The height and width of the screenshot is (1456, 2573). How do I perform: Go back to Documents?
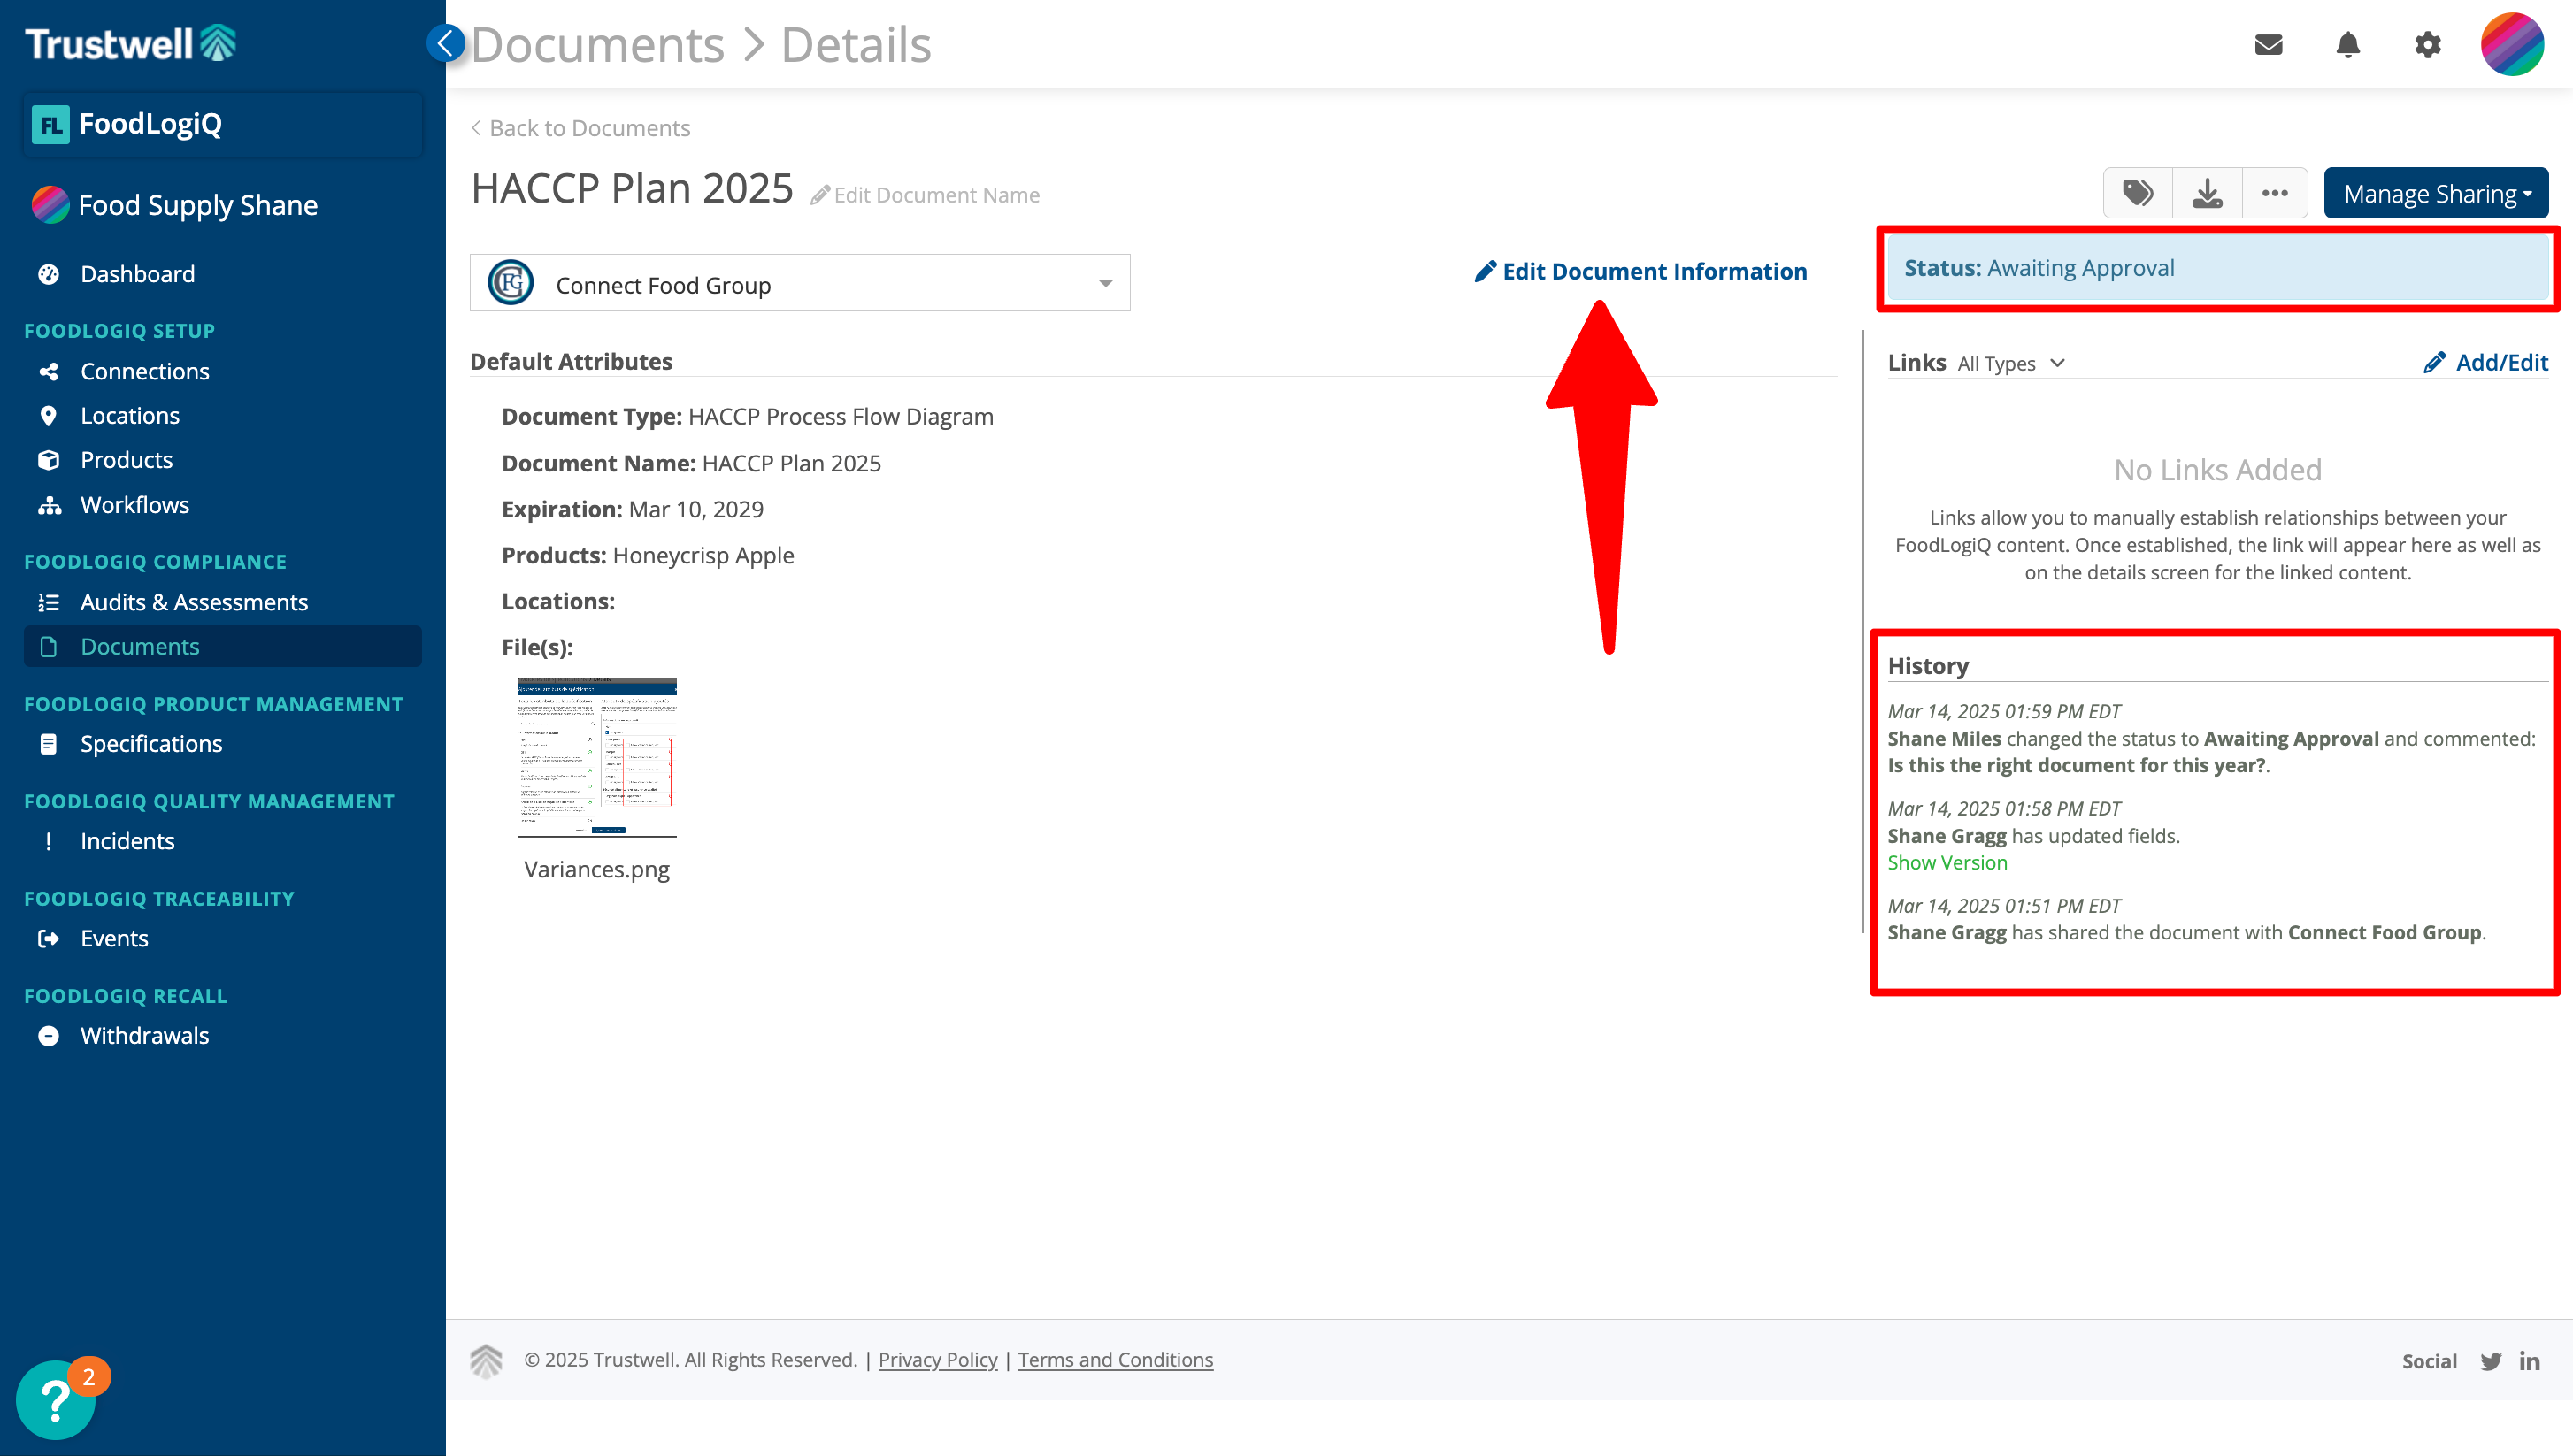point(580,128)
